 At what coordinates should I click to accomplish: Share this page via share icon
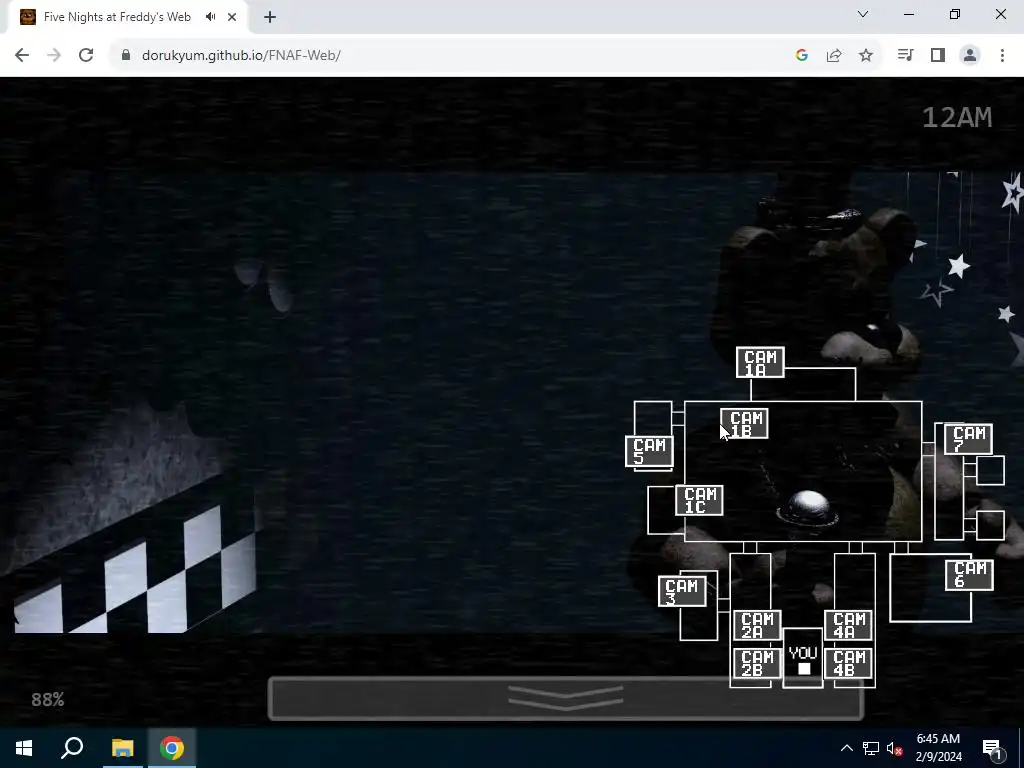[x=834, y=56]
